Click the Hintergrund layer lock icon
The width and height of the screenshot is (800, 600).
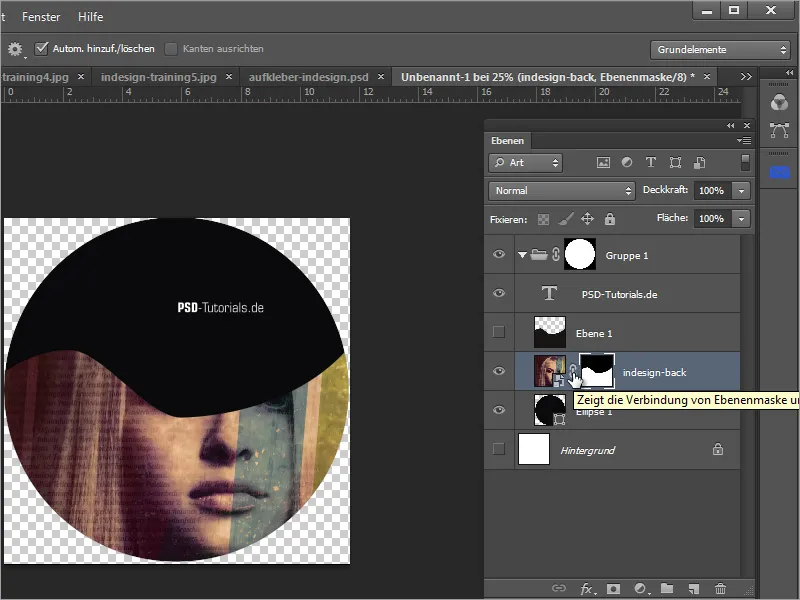[x=718, y=449]
